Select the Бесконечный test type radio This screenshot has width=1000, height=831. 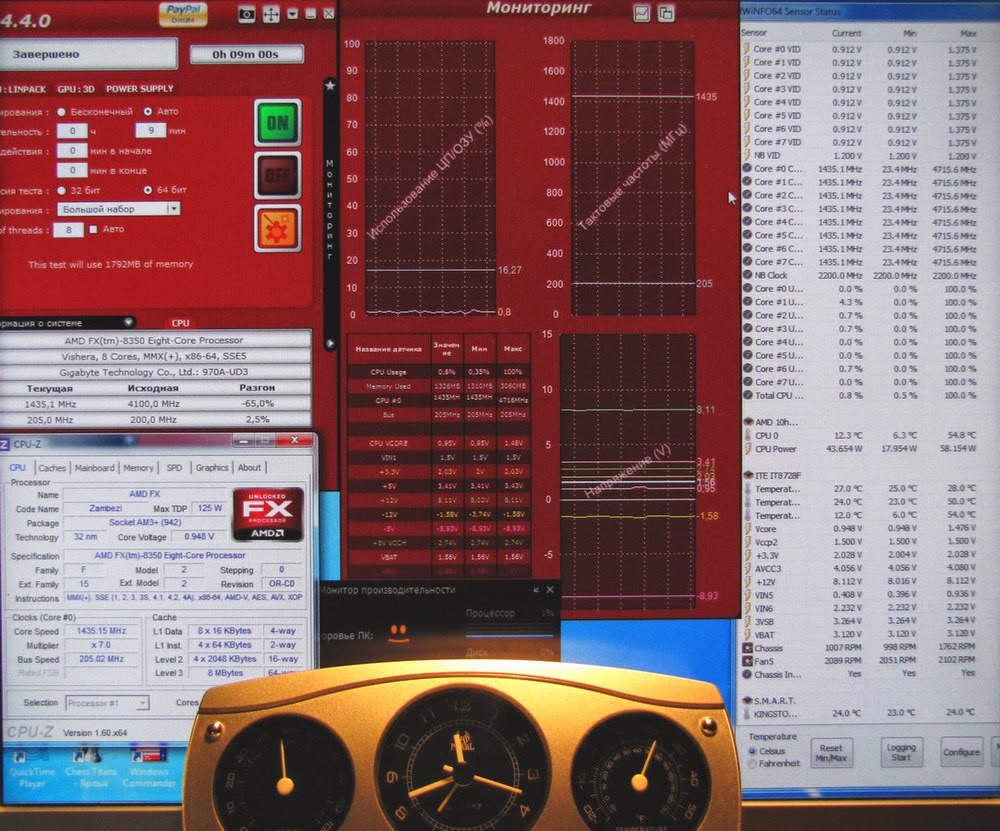click(62, 112)
